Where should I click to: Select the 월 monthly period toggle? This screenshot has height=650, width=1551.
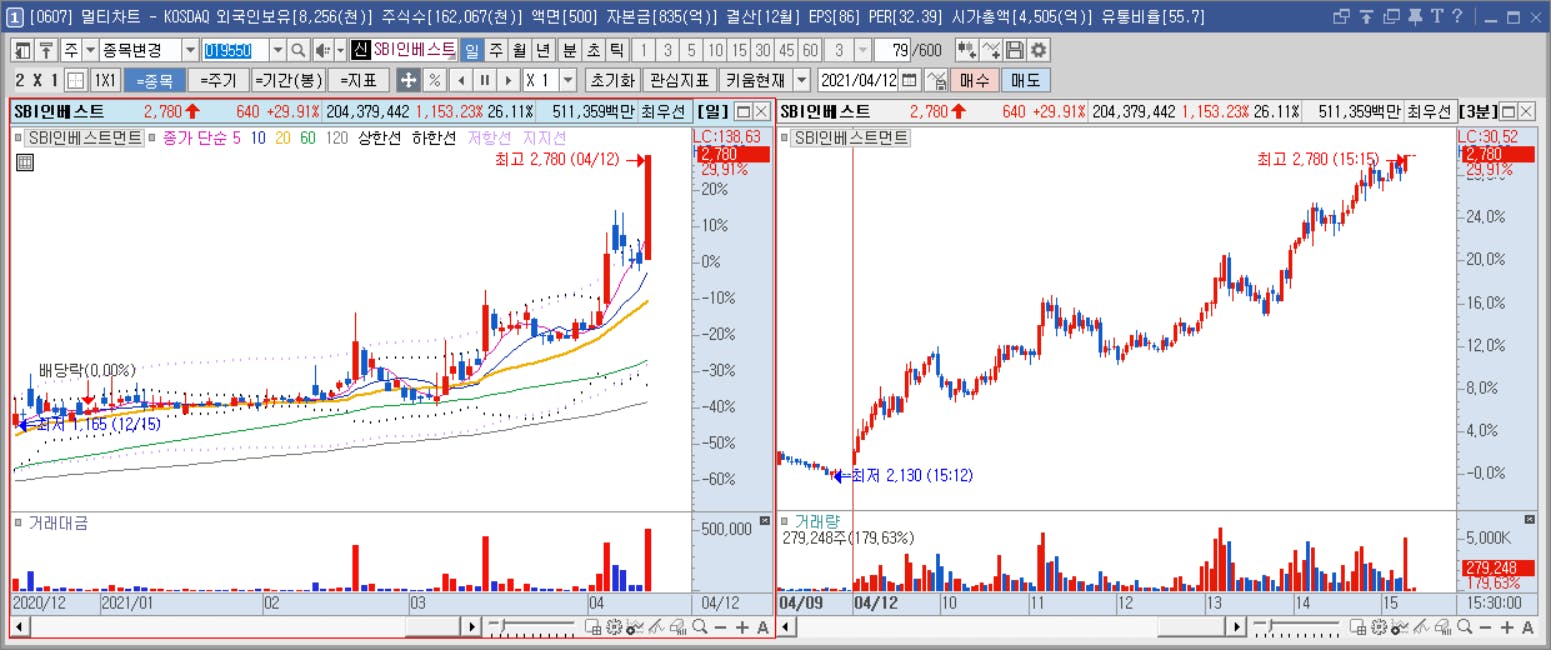tap(519, 50)
